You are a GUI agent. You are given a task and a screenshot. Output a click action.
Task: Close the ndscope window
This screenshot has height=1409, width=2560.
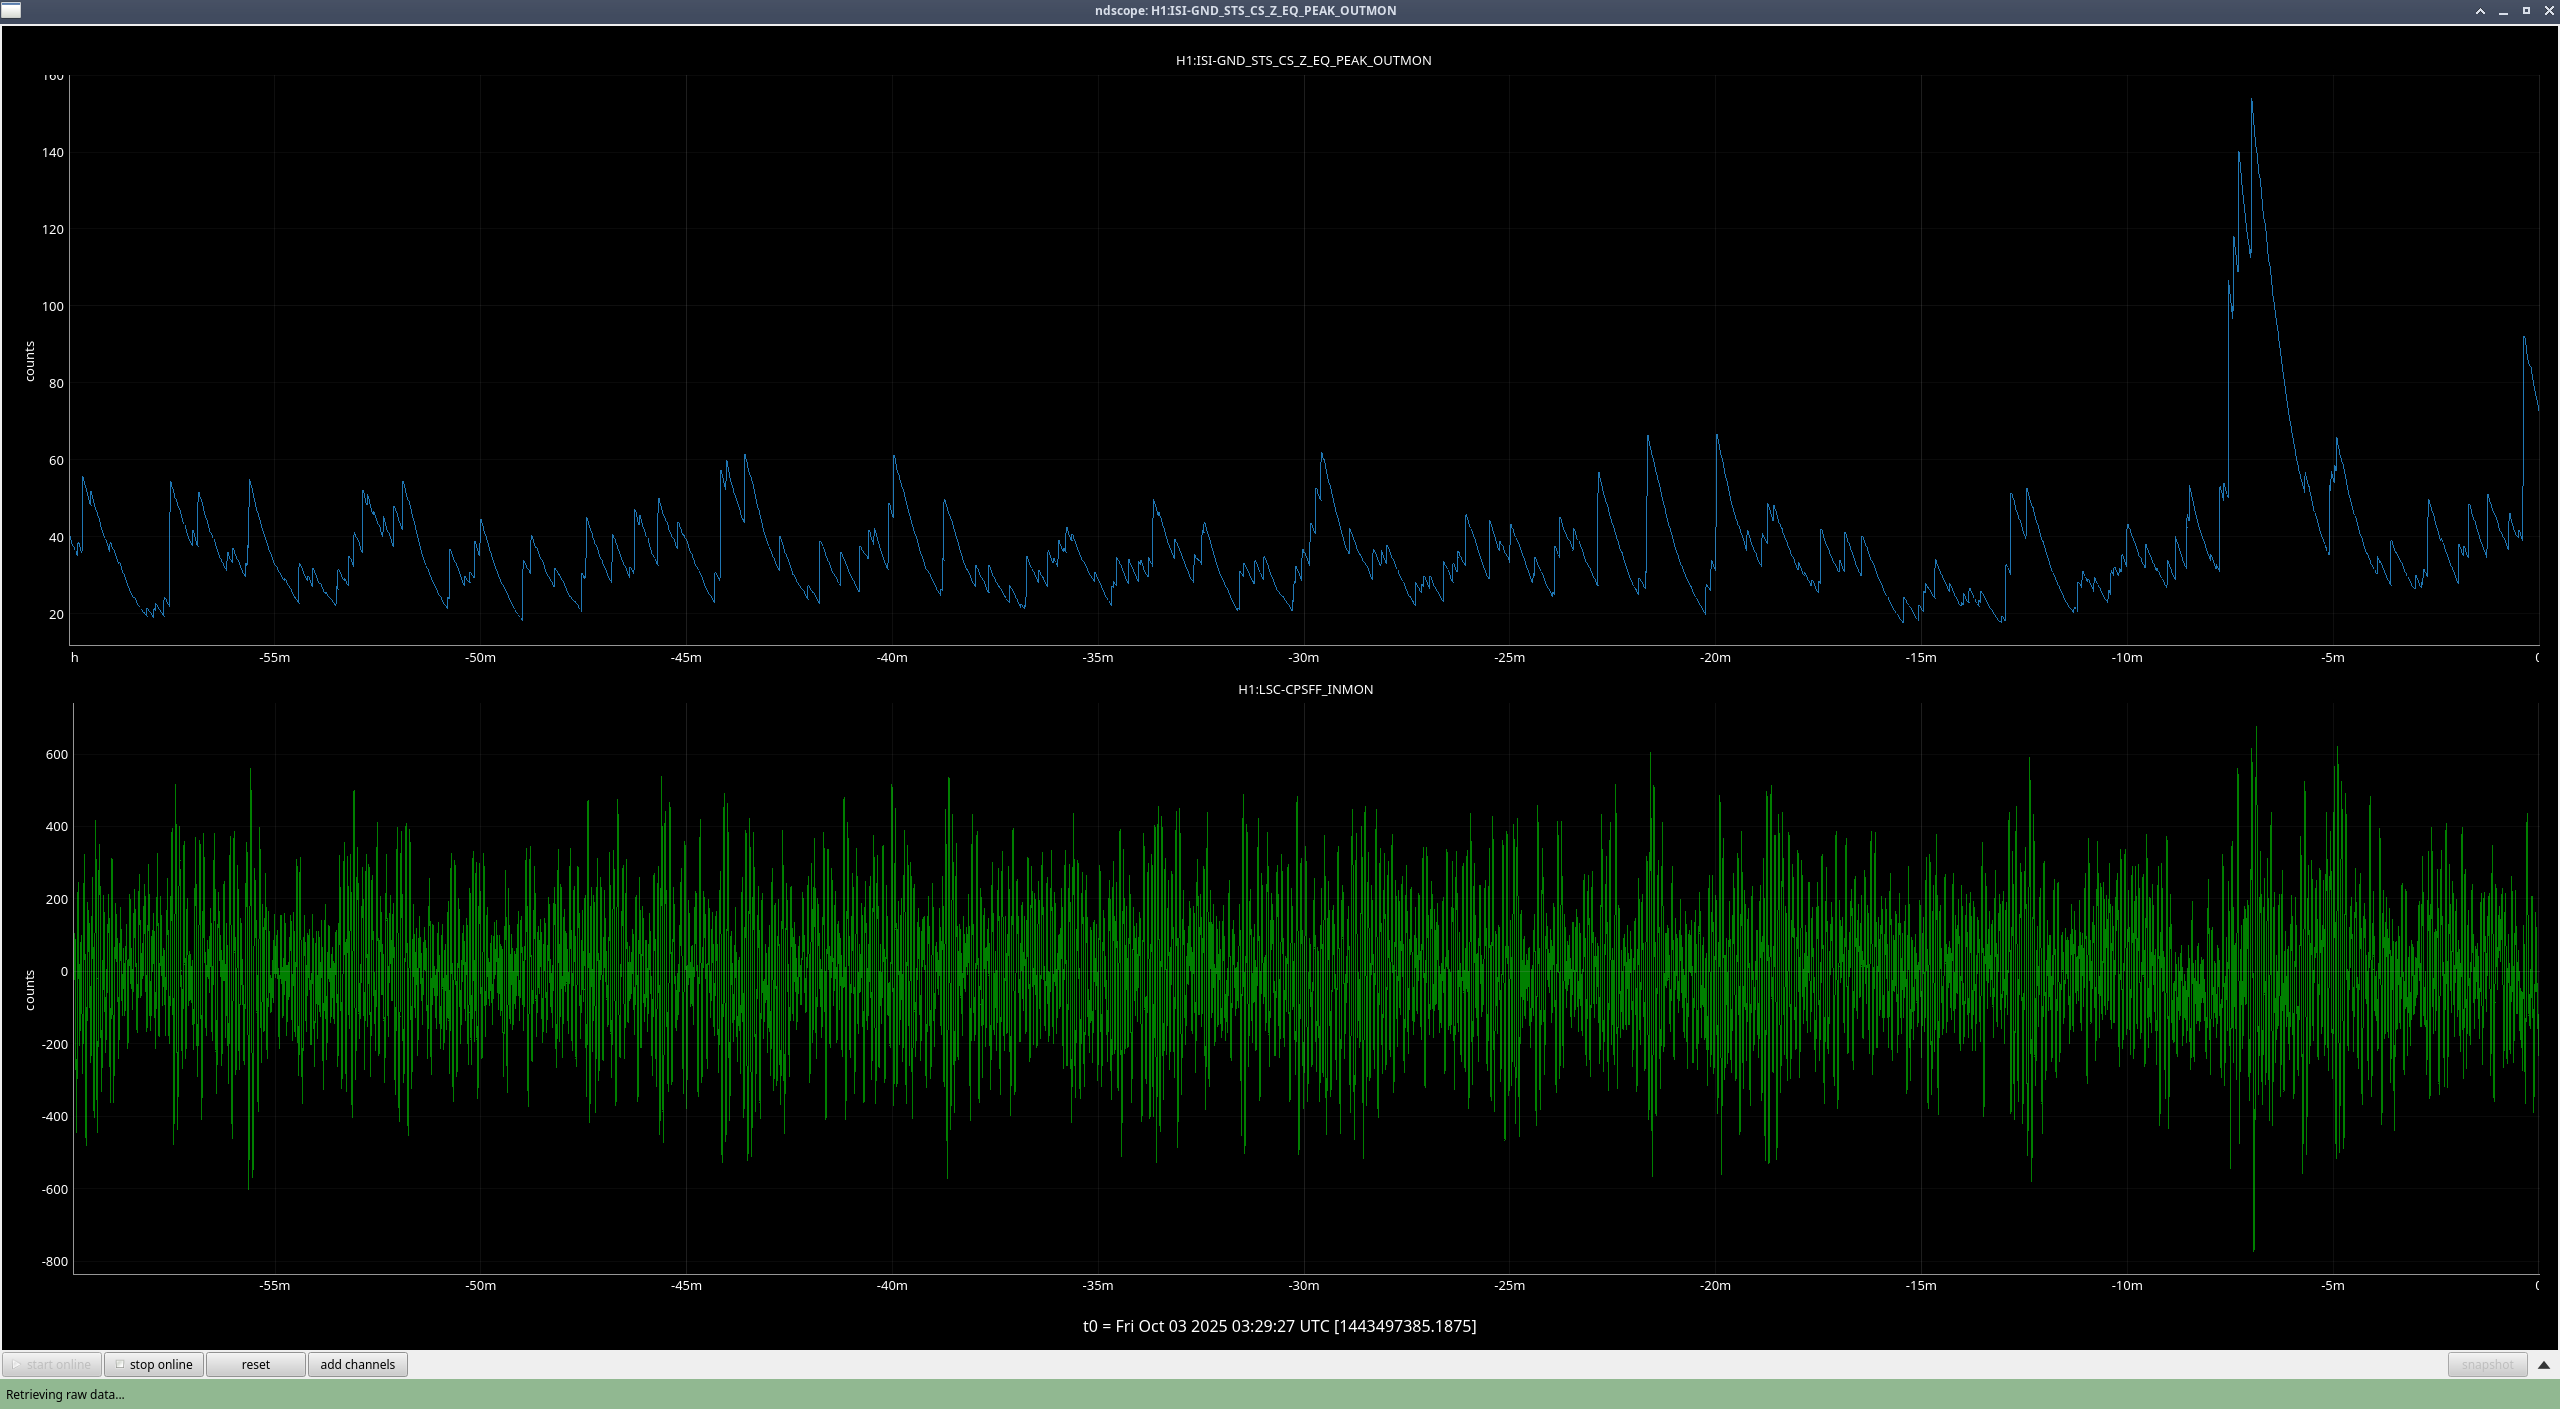[x=2549, y=11]
